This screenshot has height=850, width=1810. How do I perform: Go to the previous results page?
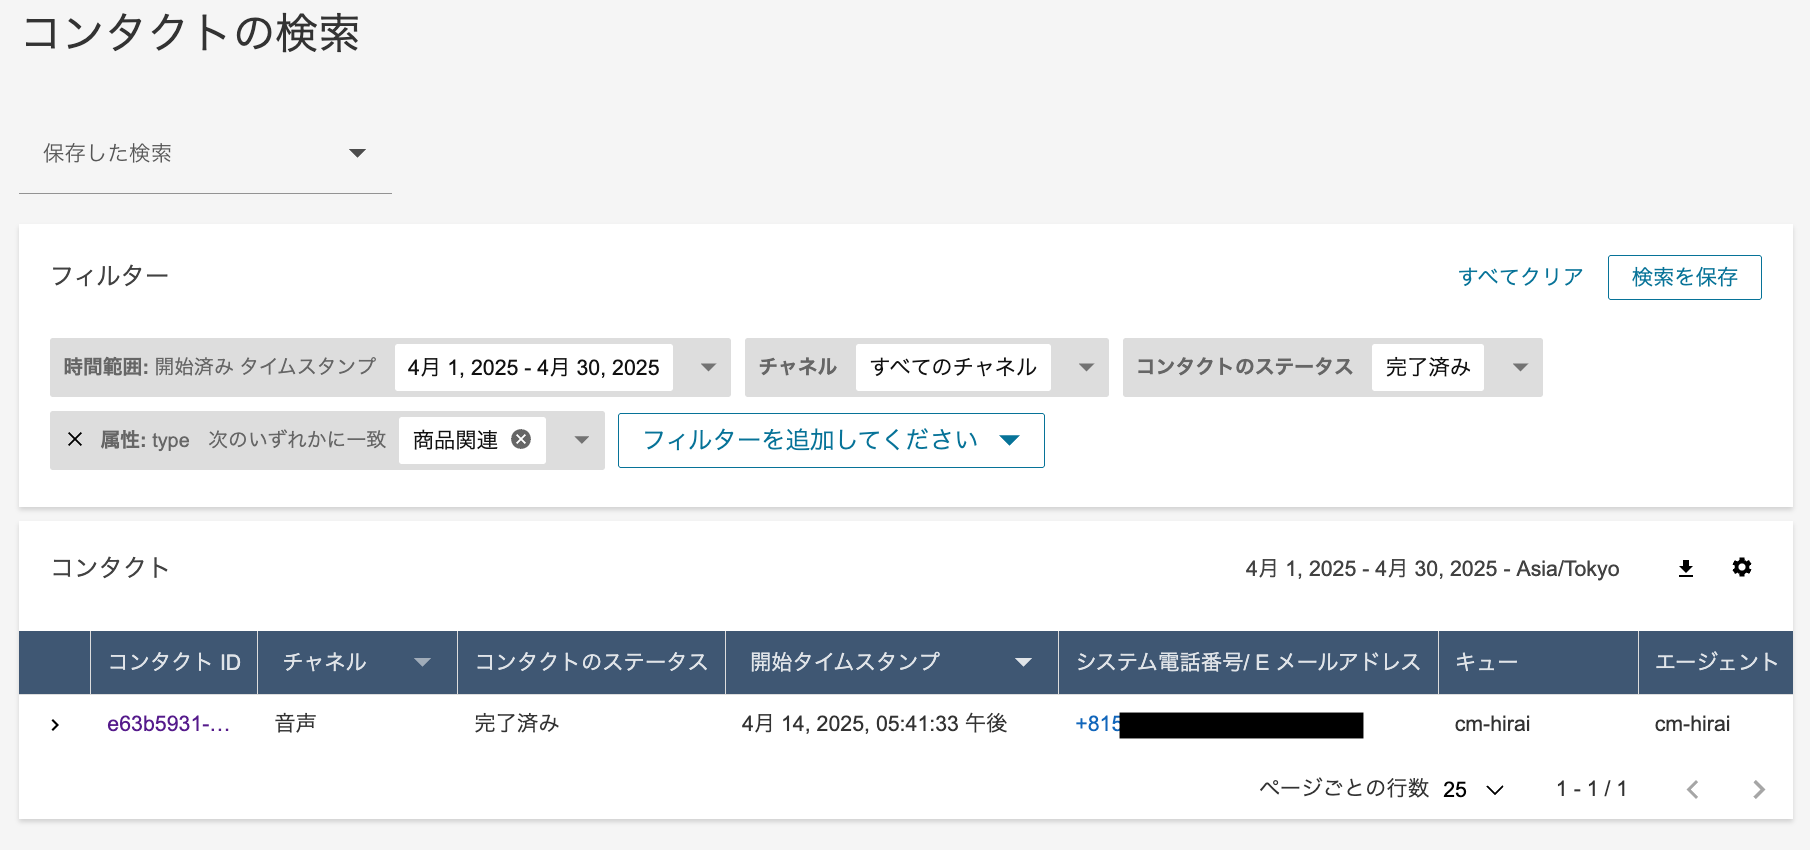1692,789
